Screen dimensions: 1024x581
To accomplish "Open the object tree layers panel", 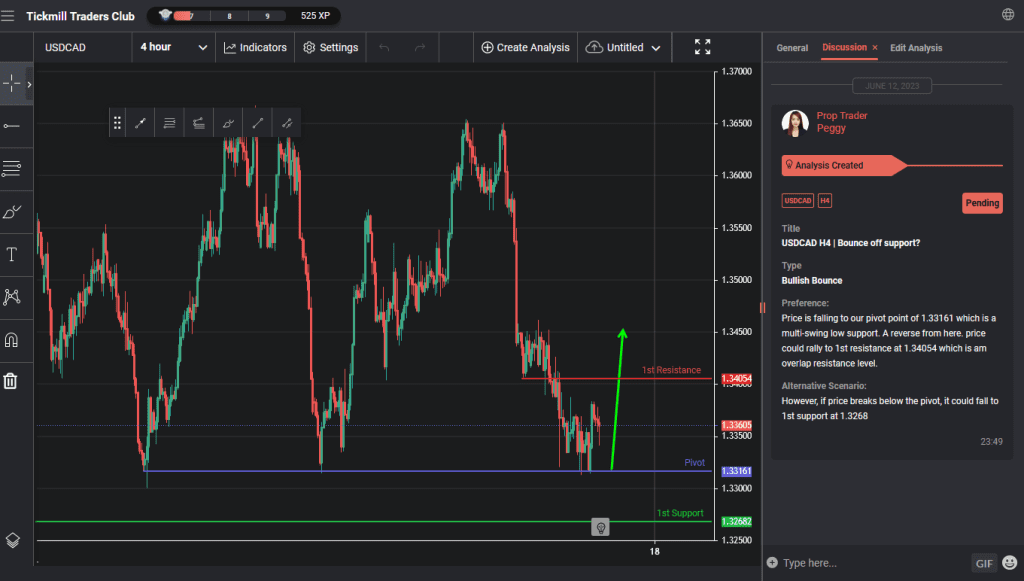I will [x=14, y=540].
